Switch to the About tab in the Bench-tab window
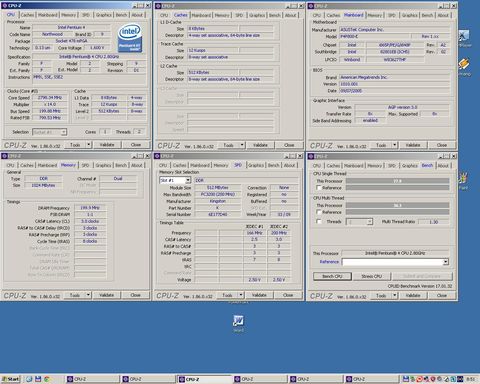Viewport: 480px width, 384px height. pyautogui.click(x=443, y=166)
